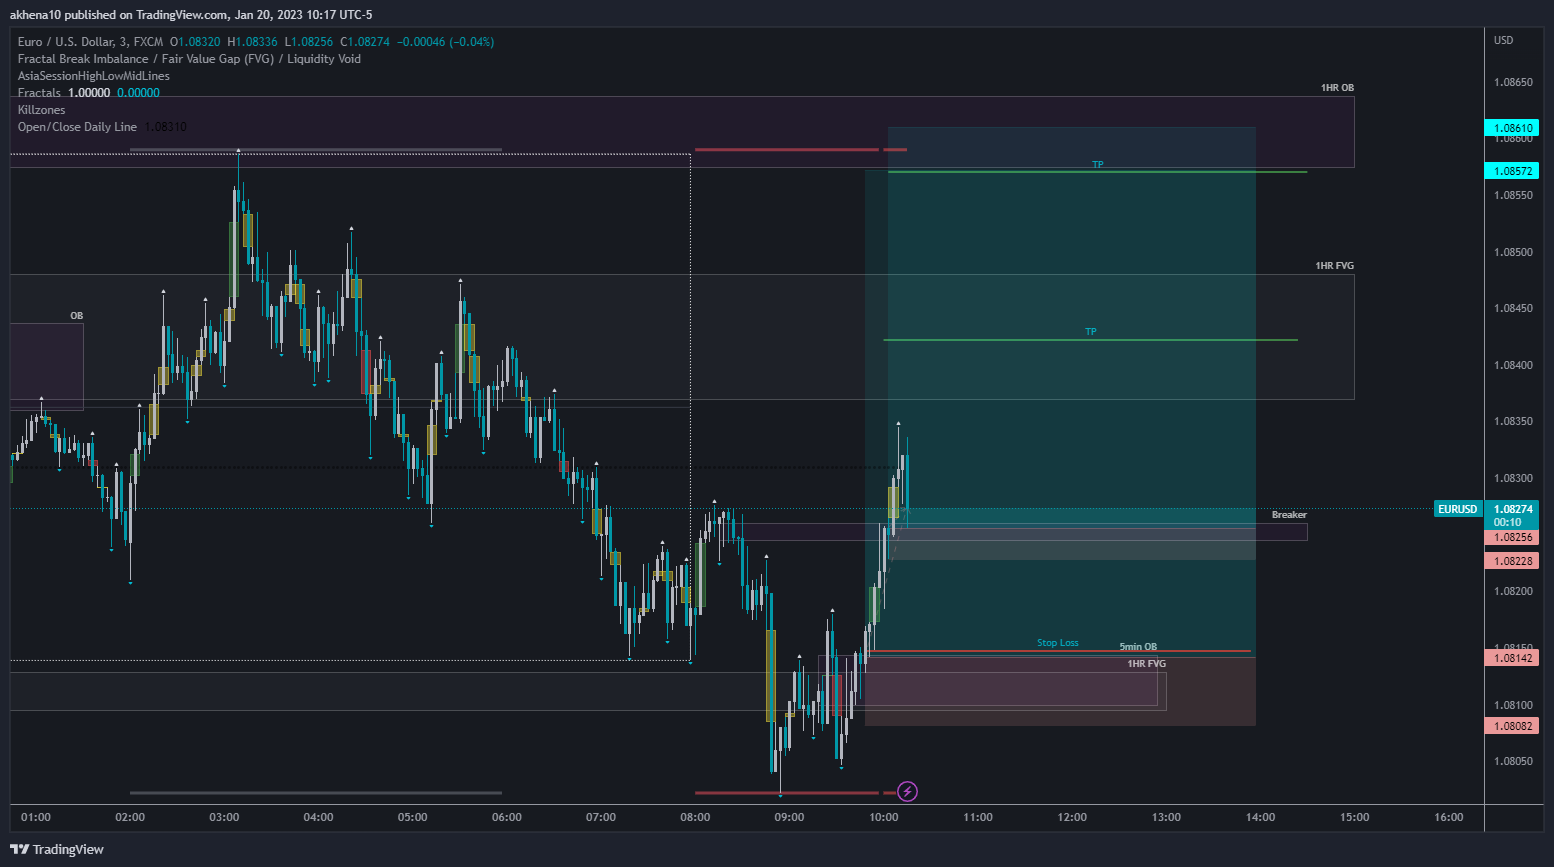Click the Fractals 0.00000 value
This screenshot has height=867, width=1554.
138,93
